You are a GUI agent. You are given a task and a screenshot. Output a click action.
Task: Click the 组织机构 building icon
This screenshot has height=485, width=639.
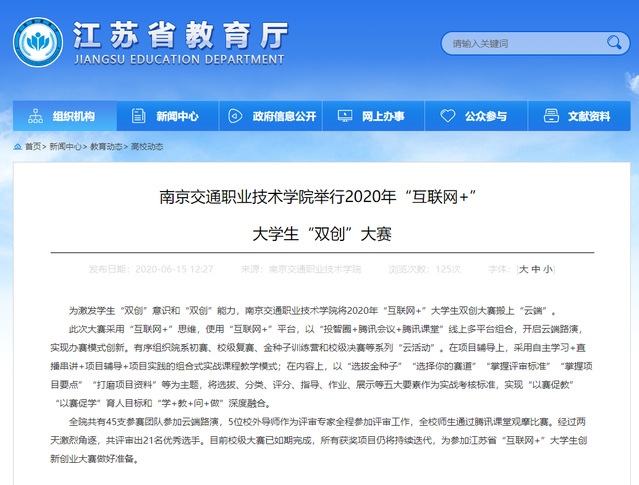(35, 116)
